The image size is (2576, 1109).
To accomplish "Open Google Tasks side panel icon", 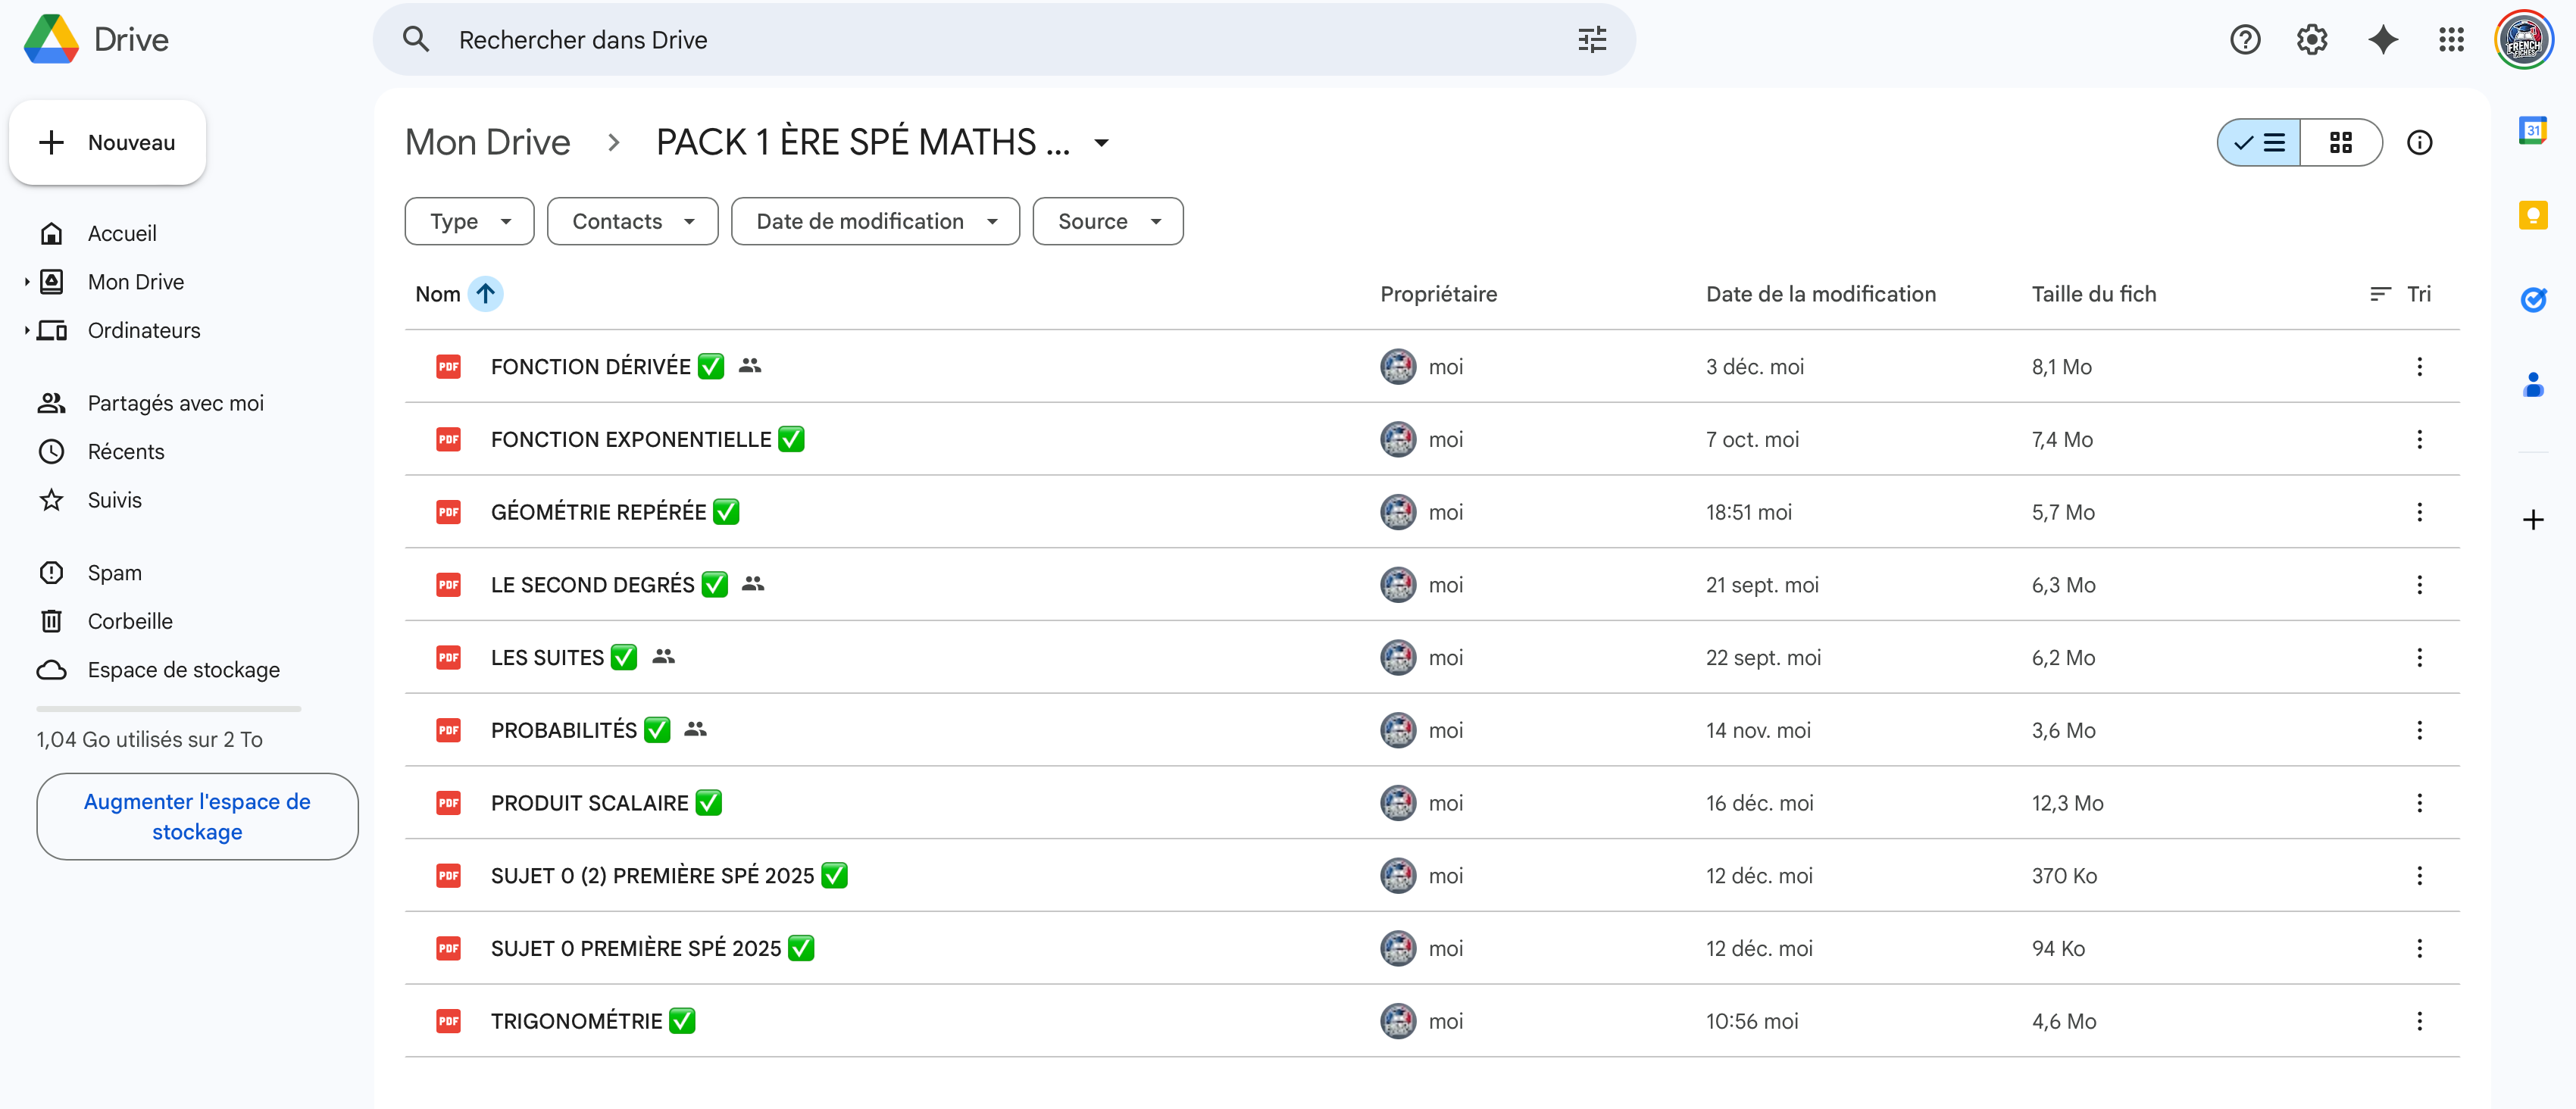I will [2532, 299].
